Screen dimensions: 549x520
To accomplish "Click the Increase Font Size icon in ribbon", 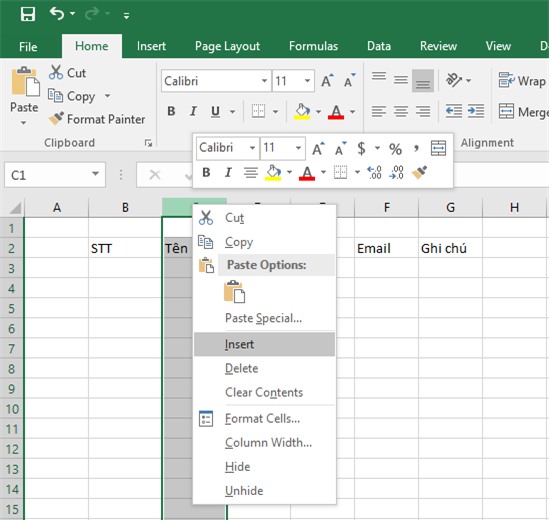I will point(327,81).
